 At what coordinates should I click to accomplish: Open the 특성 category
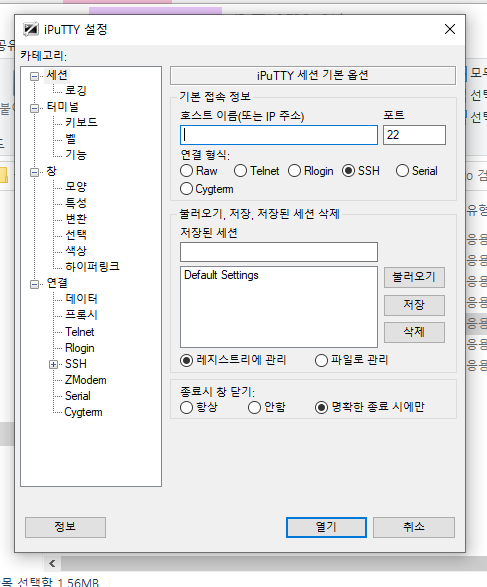click(76, 203)
